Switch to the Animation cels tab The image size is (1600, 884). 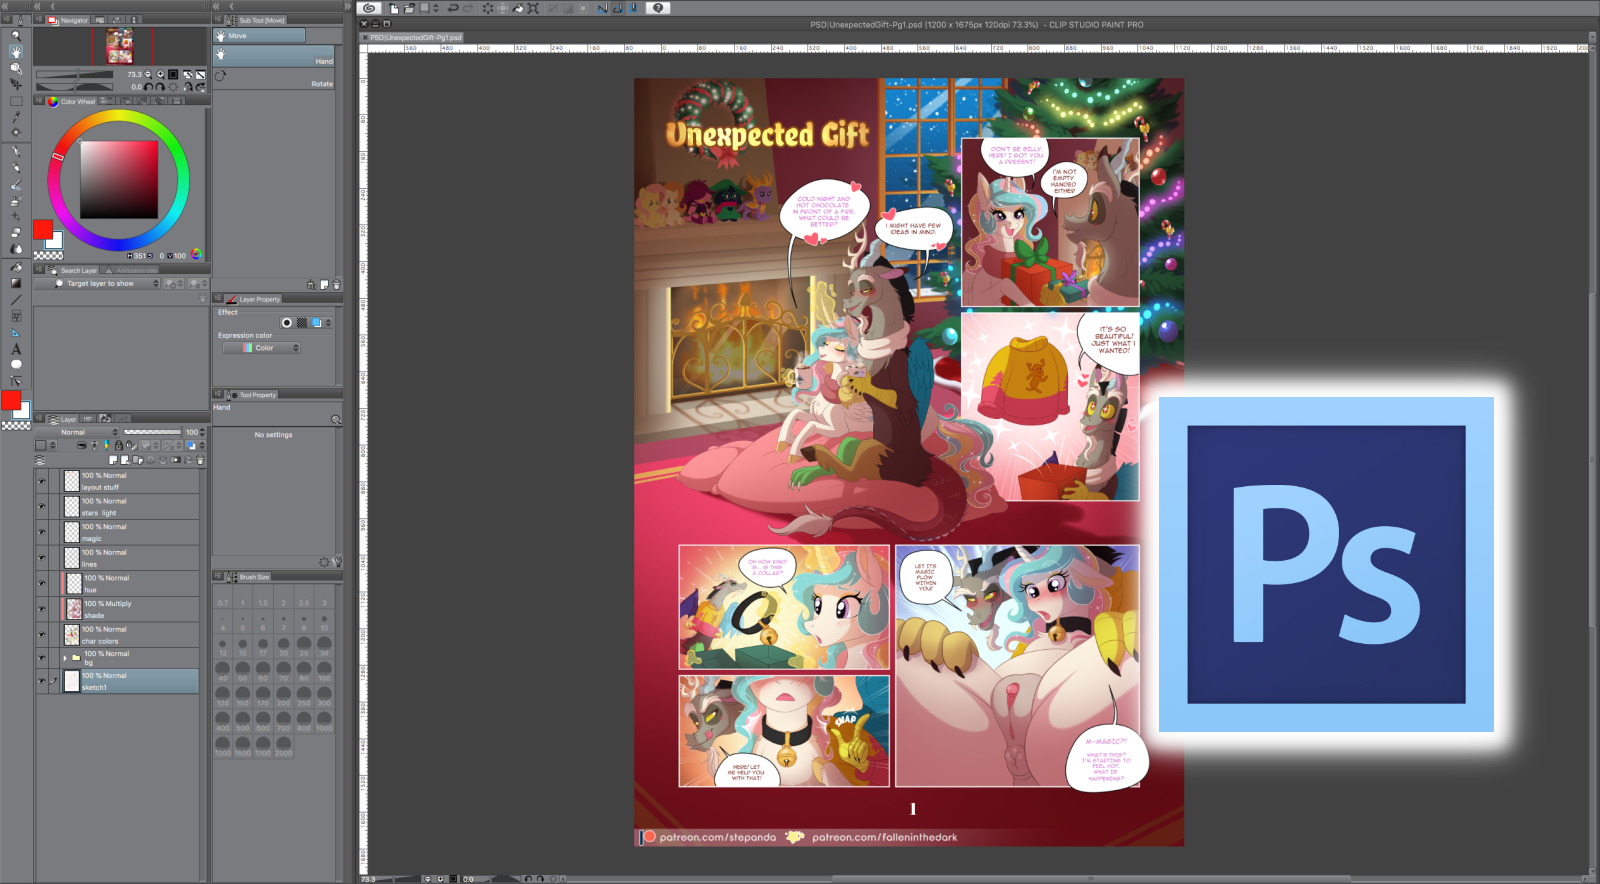131,270
